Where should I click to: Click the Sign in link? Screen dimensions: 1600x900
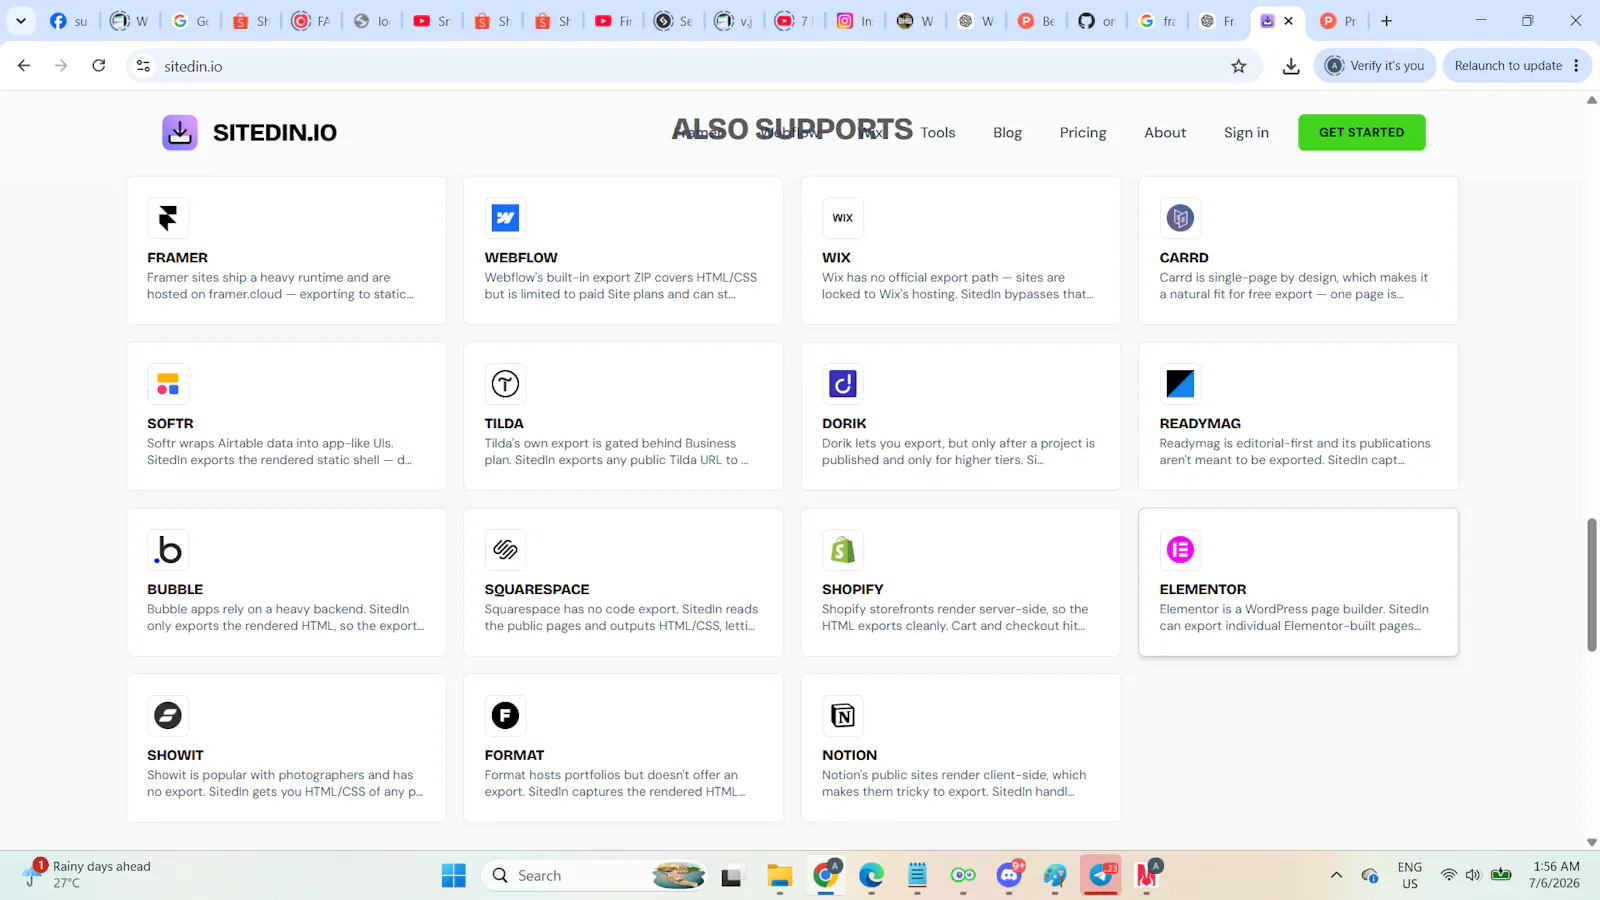point(1246,132)
